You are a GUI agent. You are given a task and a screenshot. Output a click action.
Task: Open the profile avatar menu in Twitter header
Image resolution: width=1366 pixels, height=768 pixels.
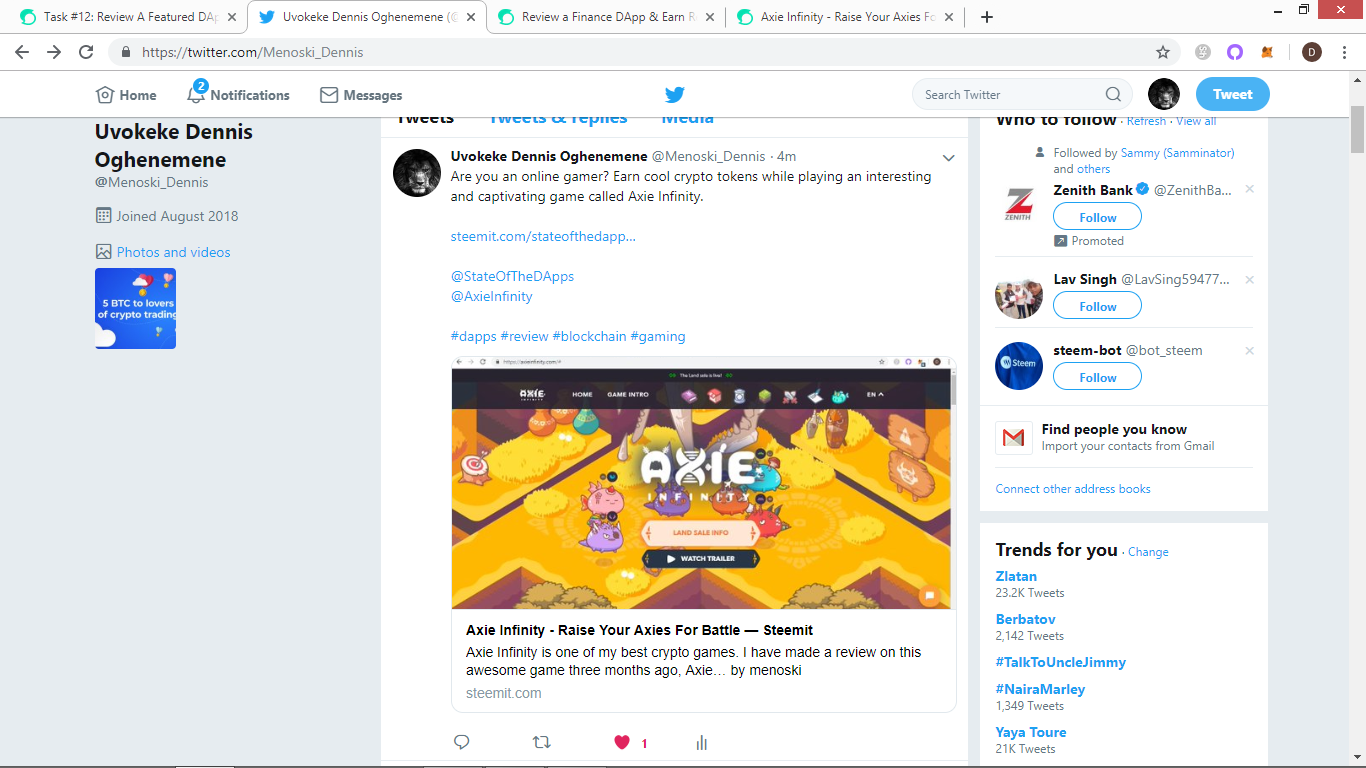pos(1164,94)
